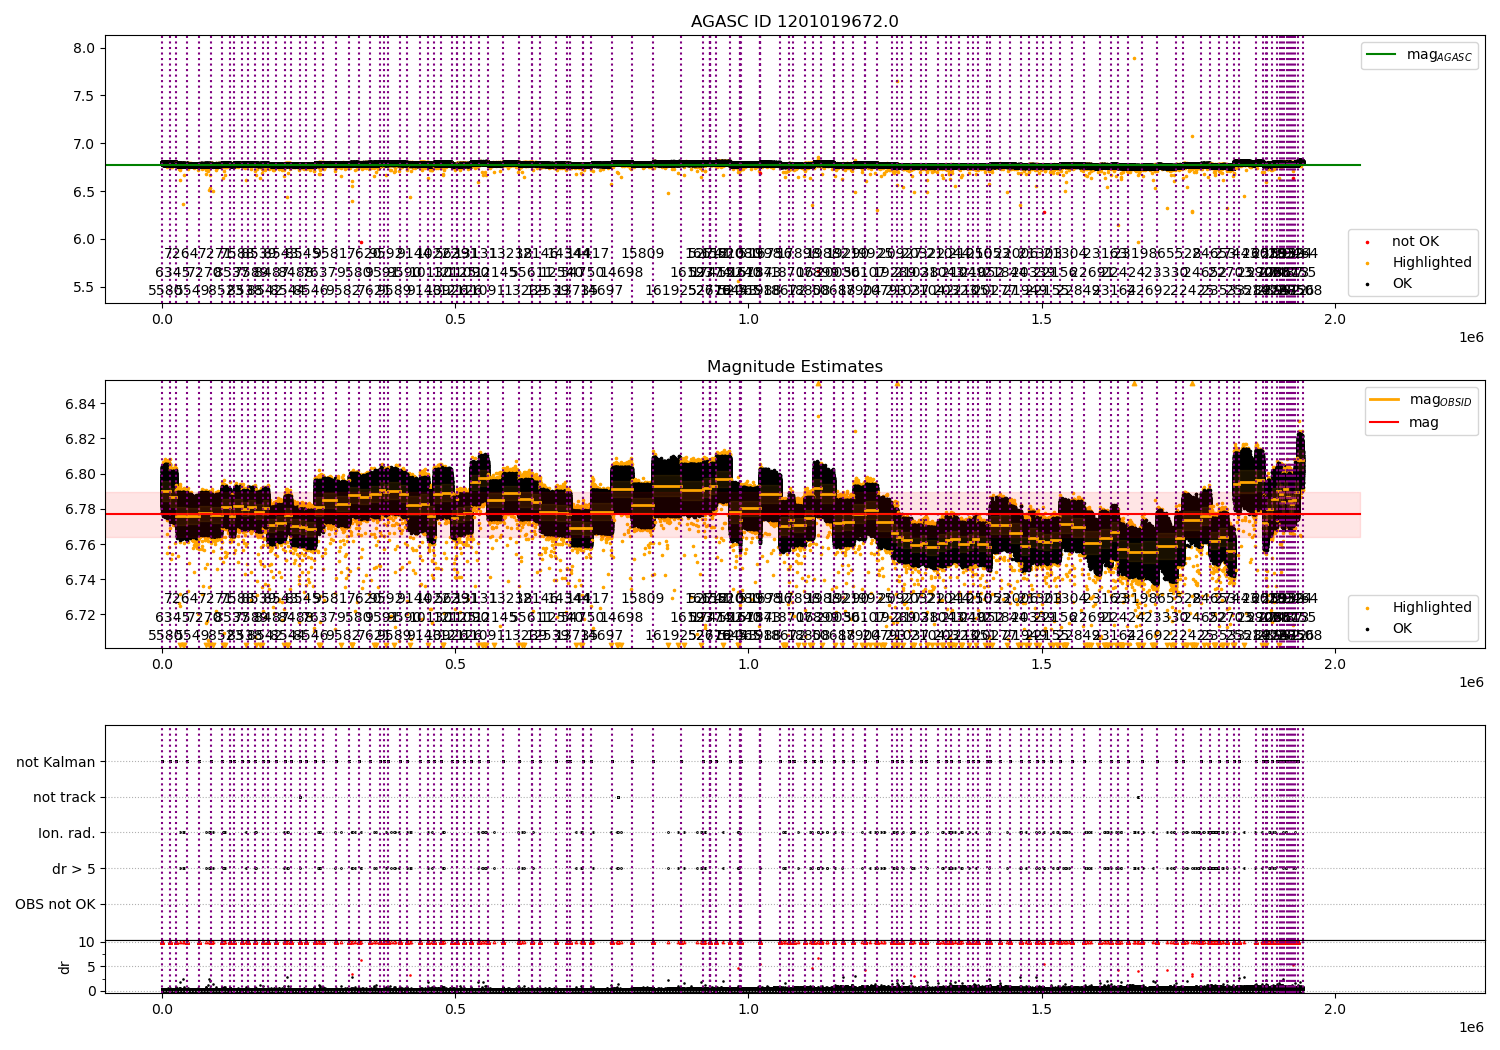Click the 0 tick on the dr axis

91,991
